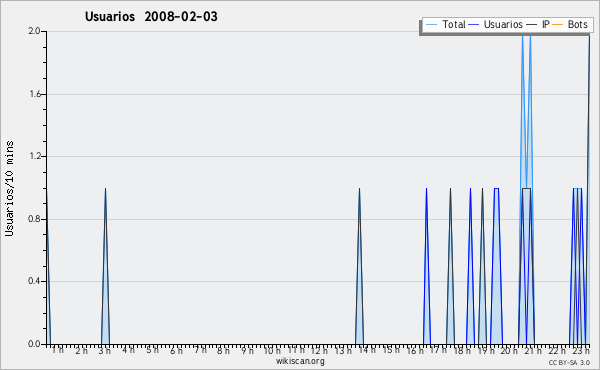This screenshot has width=600, height=370.
Task: Click the 6 h x-axis label
Action: click(x=176, y=350)
